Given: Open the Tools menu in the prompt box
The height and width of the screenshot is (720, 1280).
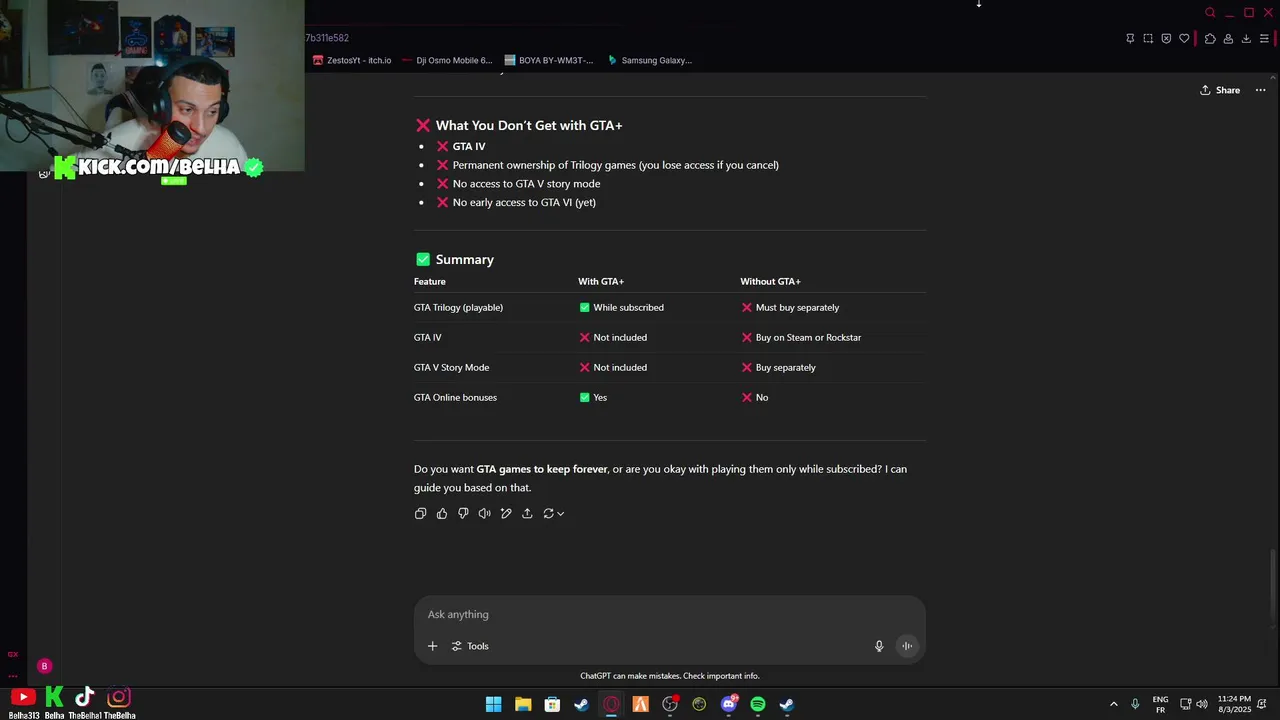Looking at the screenshot, I should tap(470, 646).
